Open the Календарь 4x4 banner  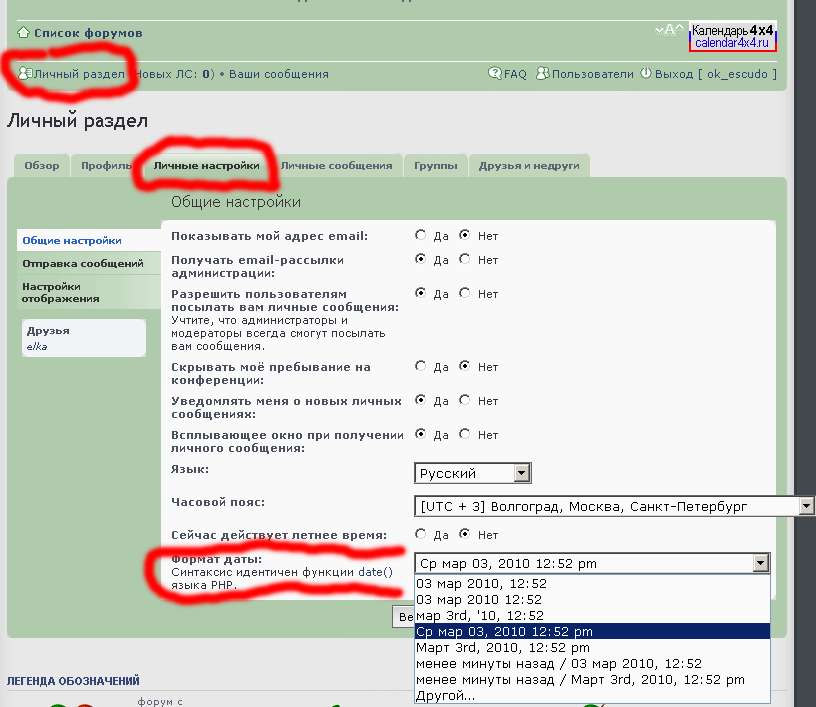[x=732, y=37]
